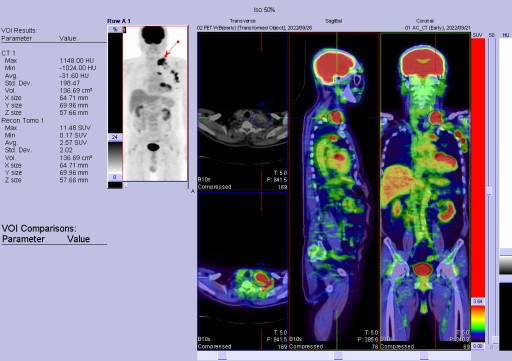
Task: Click the SUV label above color bar
Action: [477, 35]
